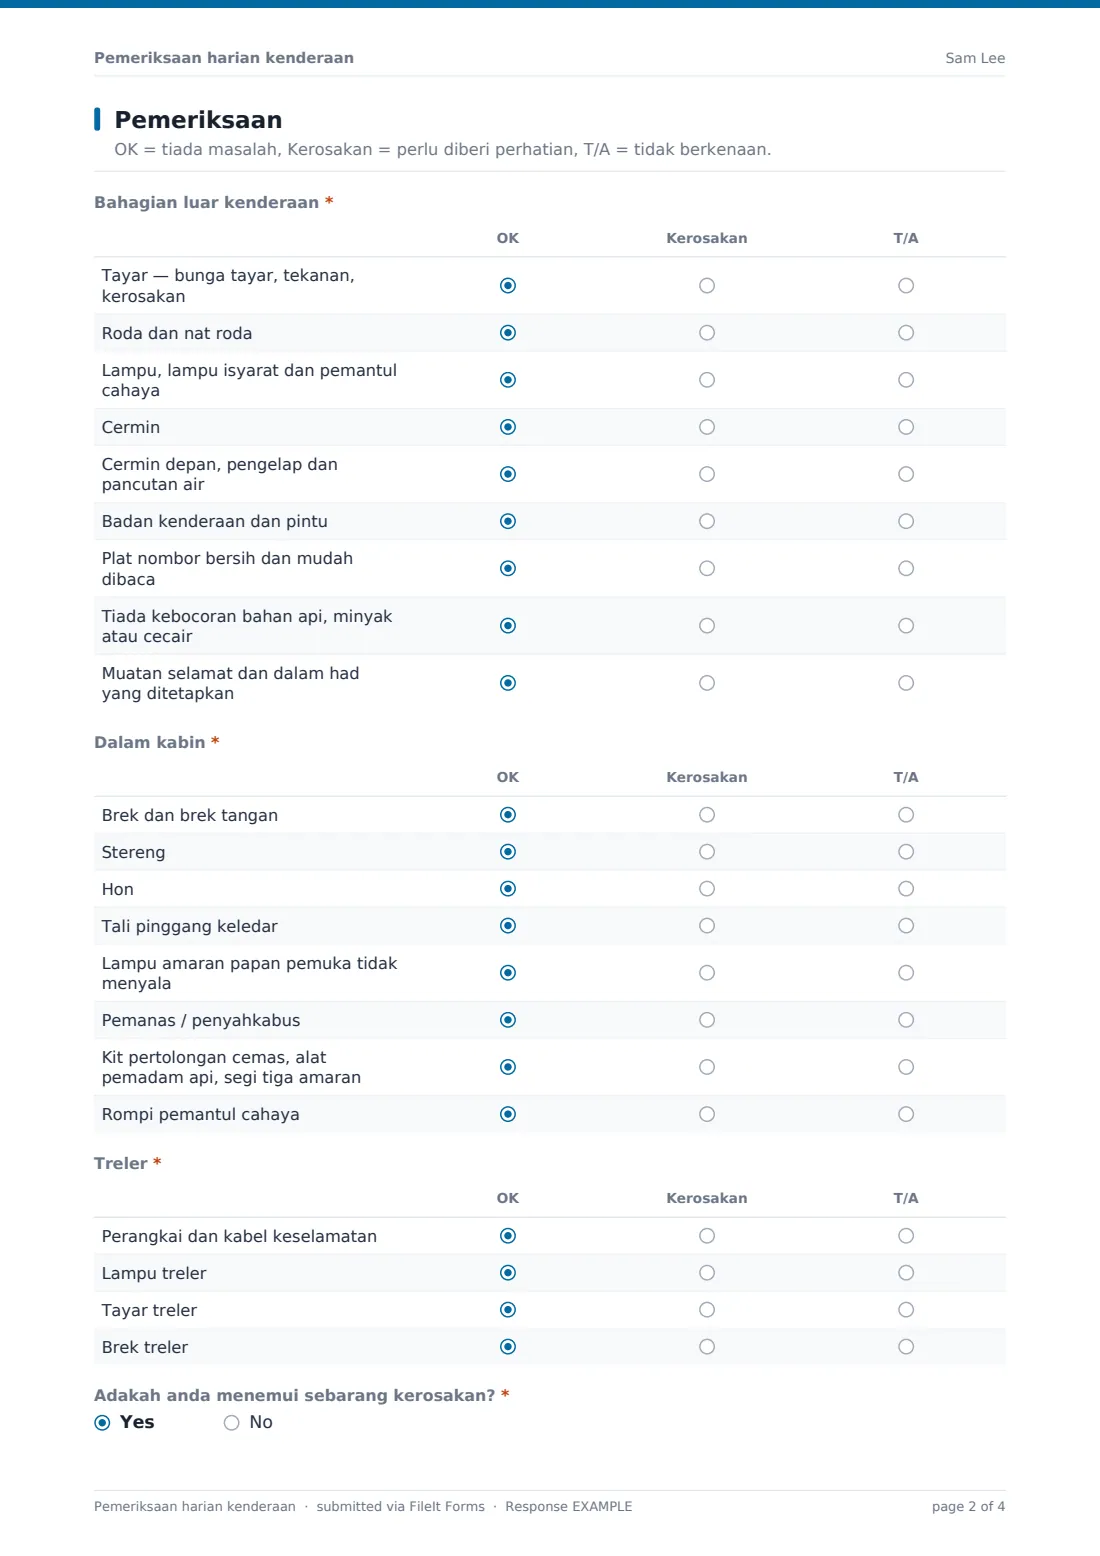
Task: Mark Tayar bunga tayar row as Kerosakan
Action: [707, 286]
